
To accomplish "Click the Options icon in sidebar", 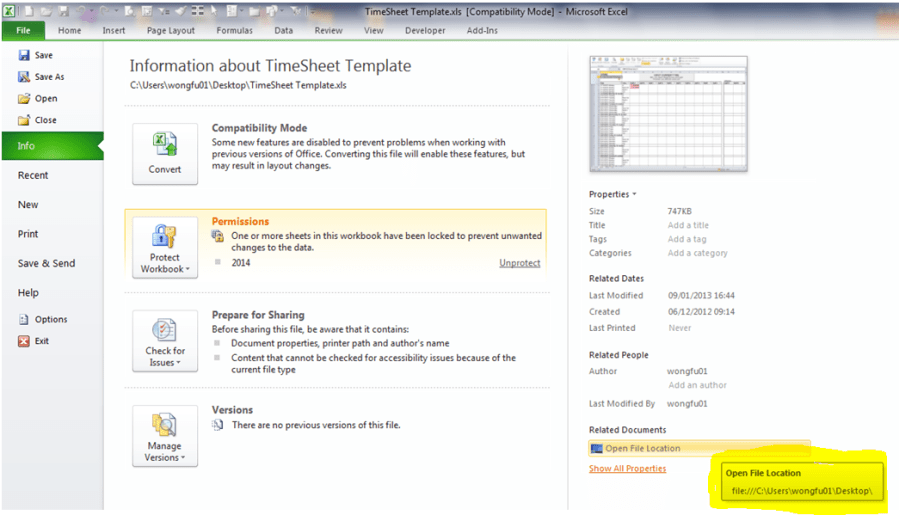I will (24, 320).
